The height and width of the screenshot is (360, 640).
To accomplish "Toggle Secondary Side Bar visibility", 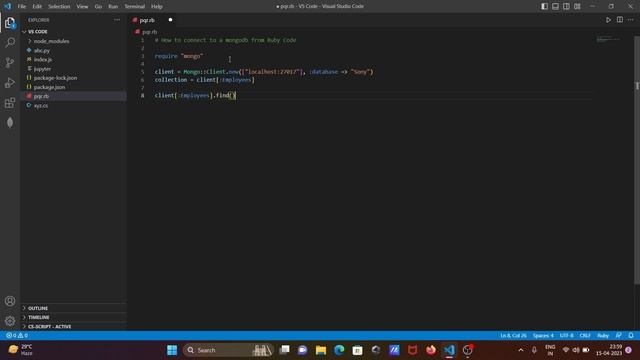I will [x=566, y=6].
